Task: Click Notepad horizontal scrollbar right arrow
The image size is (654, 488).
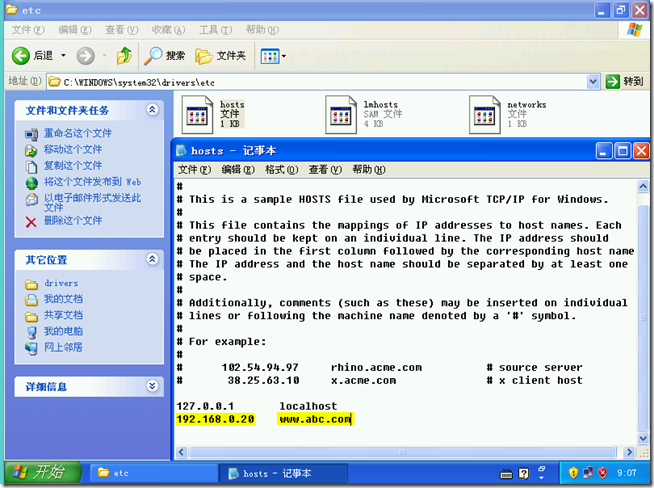Action: tap(629, 452)
